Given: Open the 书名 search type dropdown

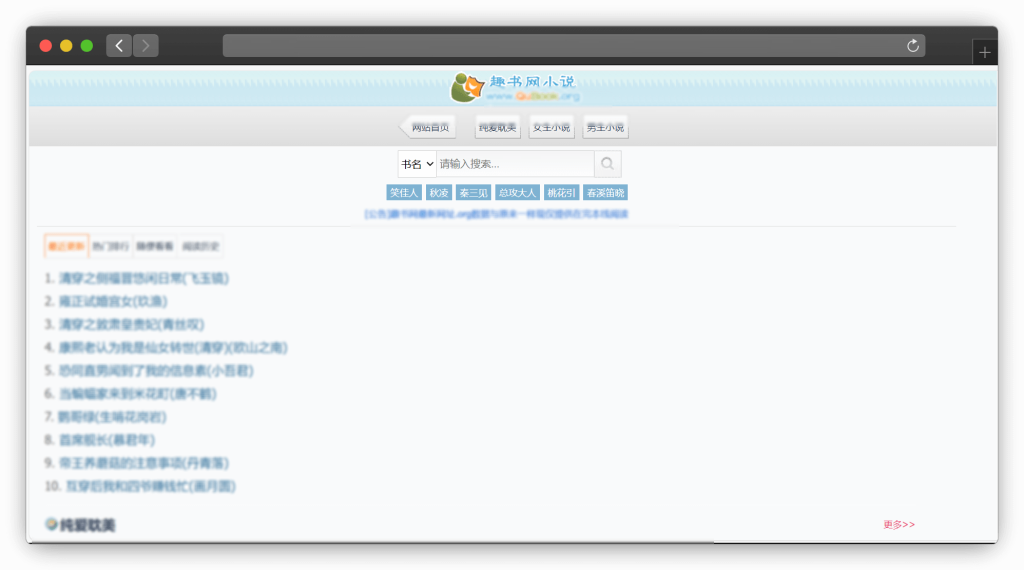Looking at the screenshot, I should click(417, 164).
